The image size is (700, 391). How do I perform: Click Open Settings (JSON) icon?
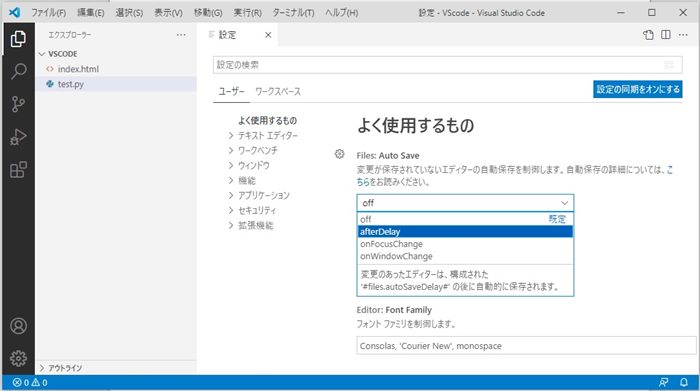(x=648, y=35)
